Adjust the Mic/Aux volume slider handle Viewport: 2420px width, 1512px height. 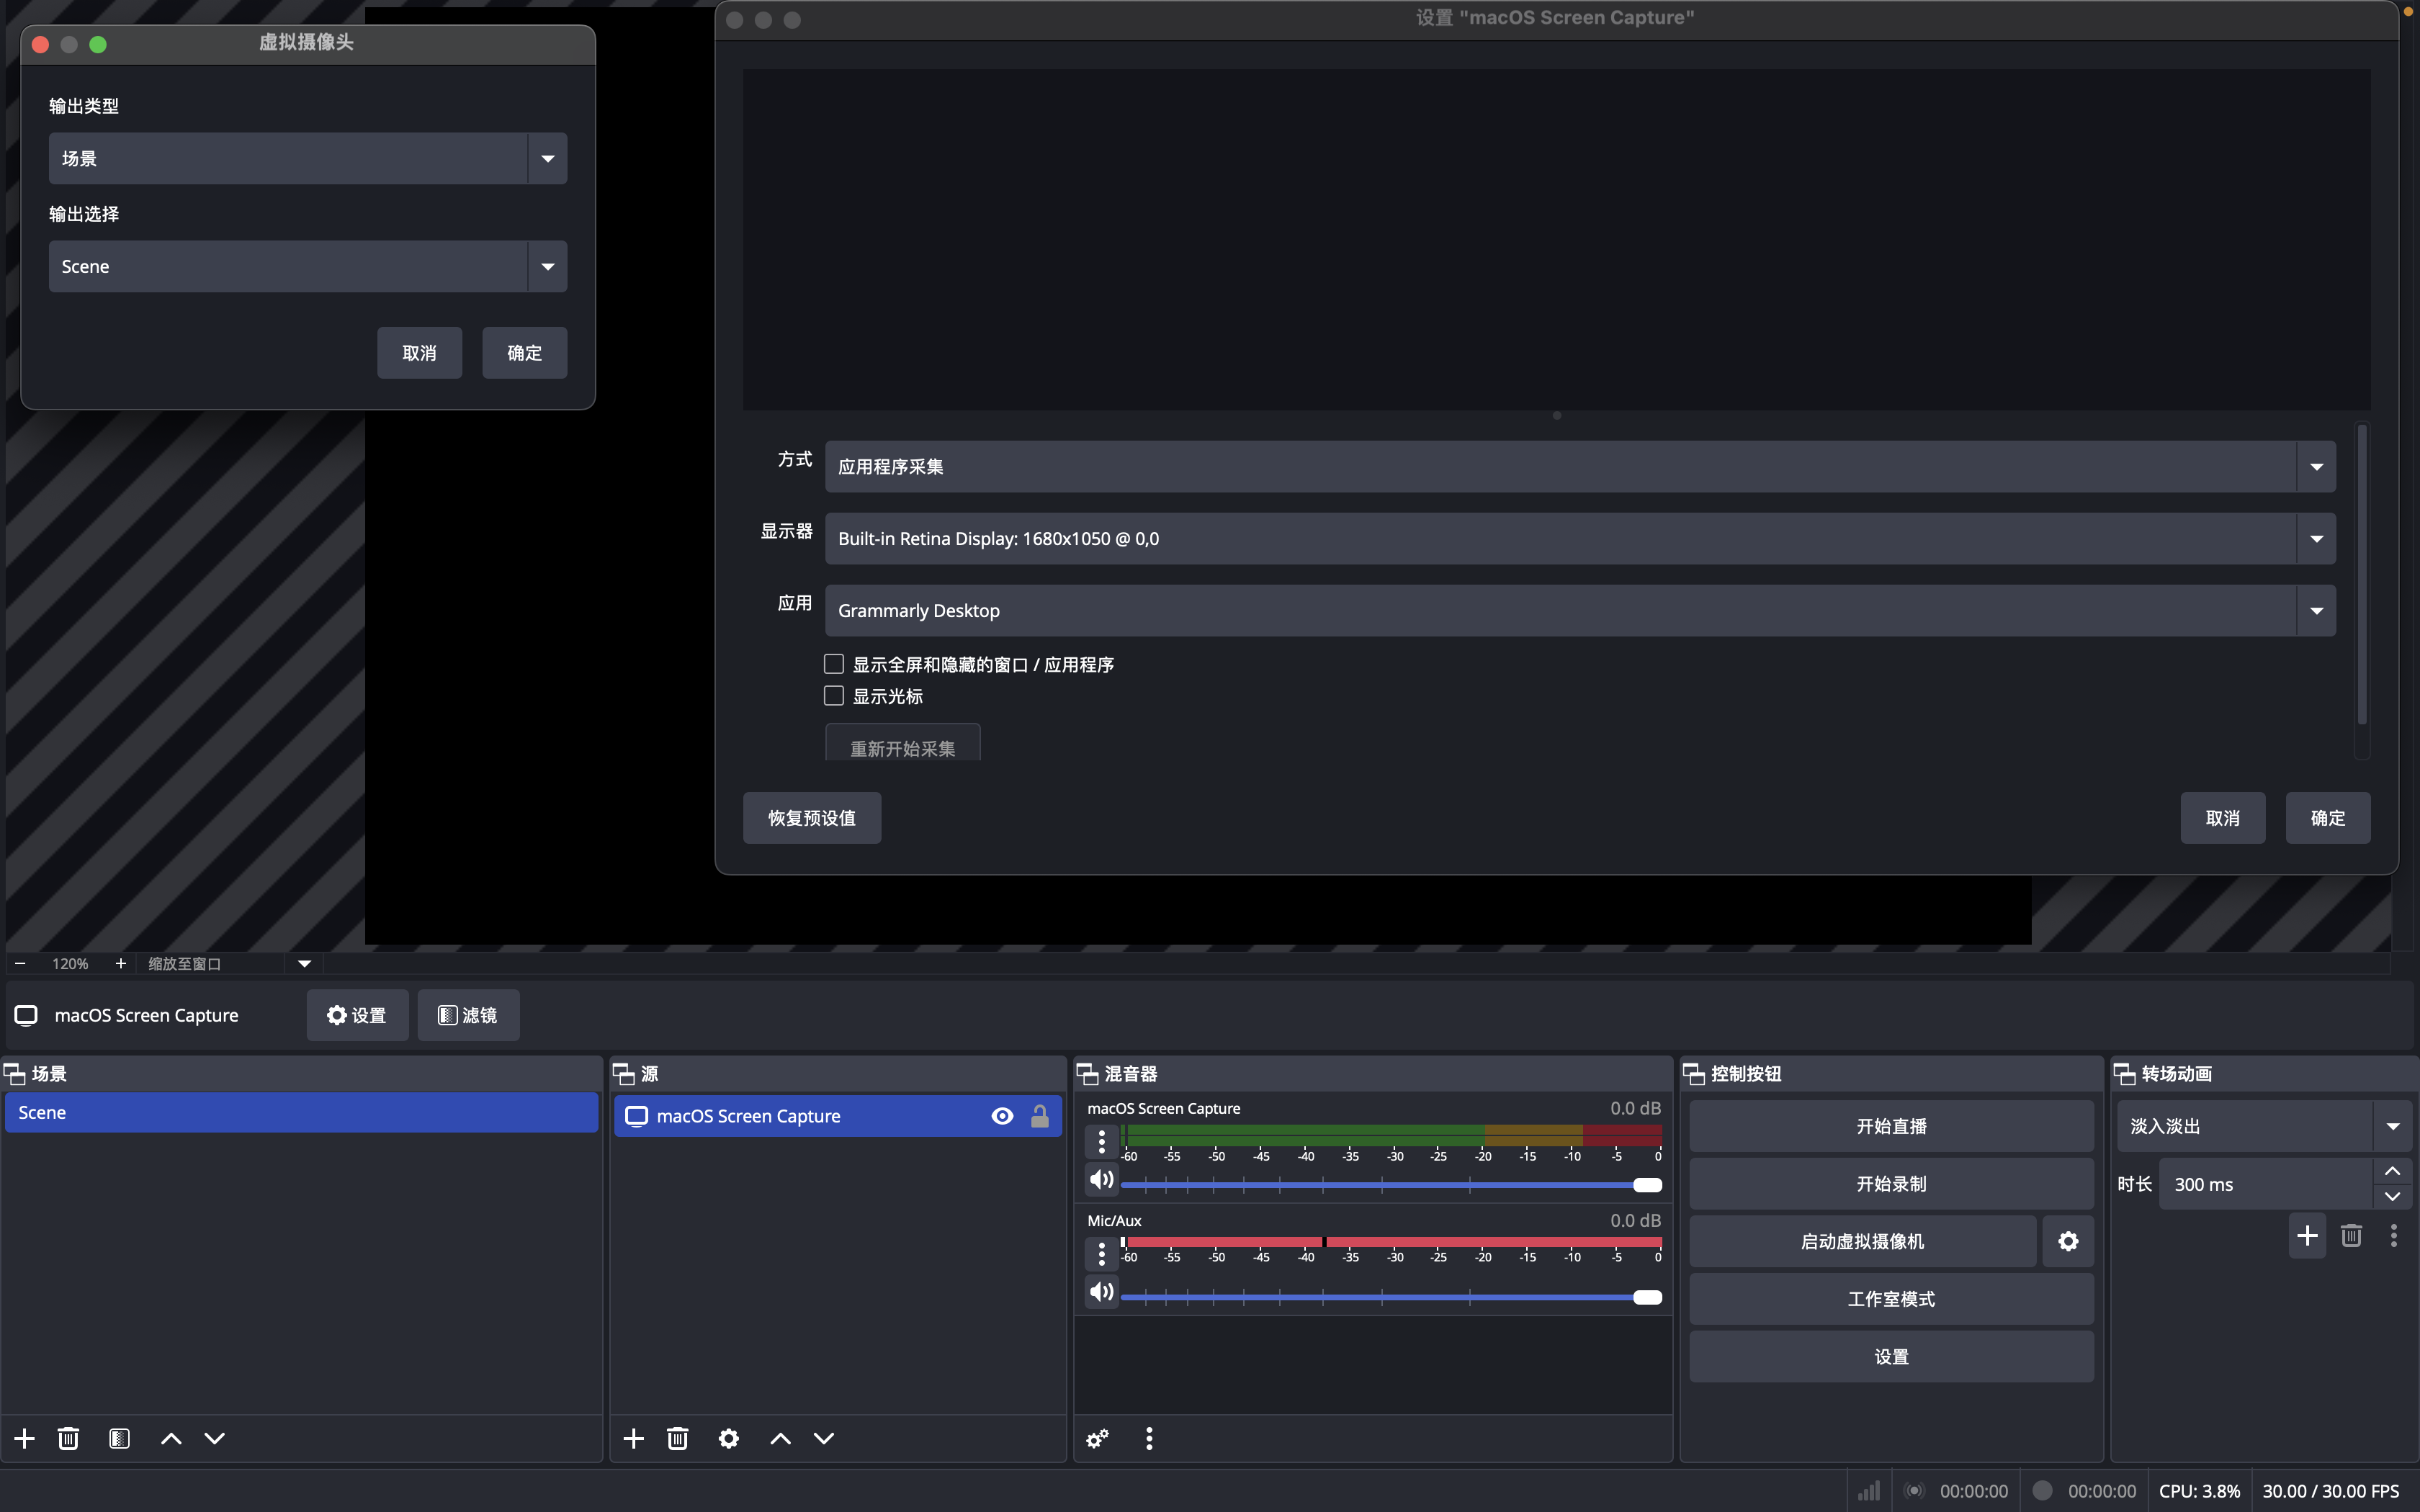click(x=1646, y=1297)
